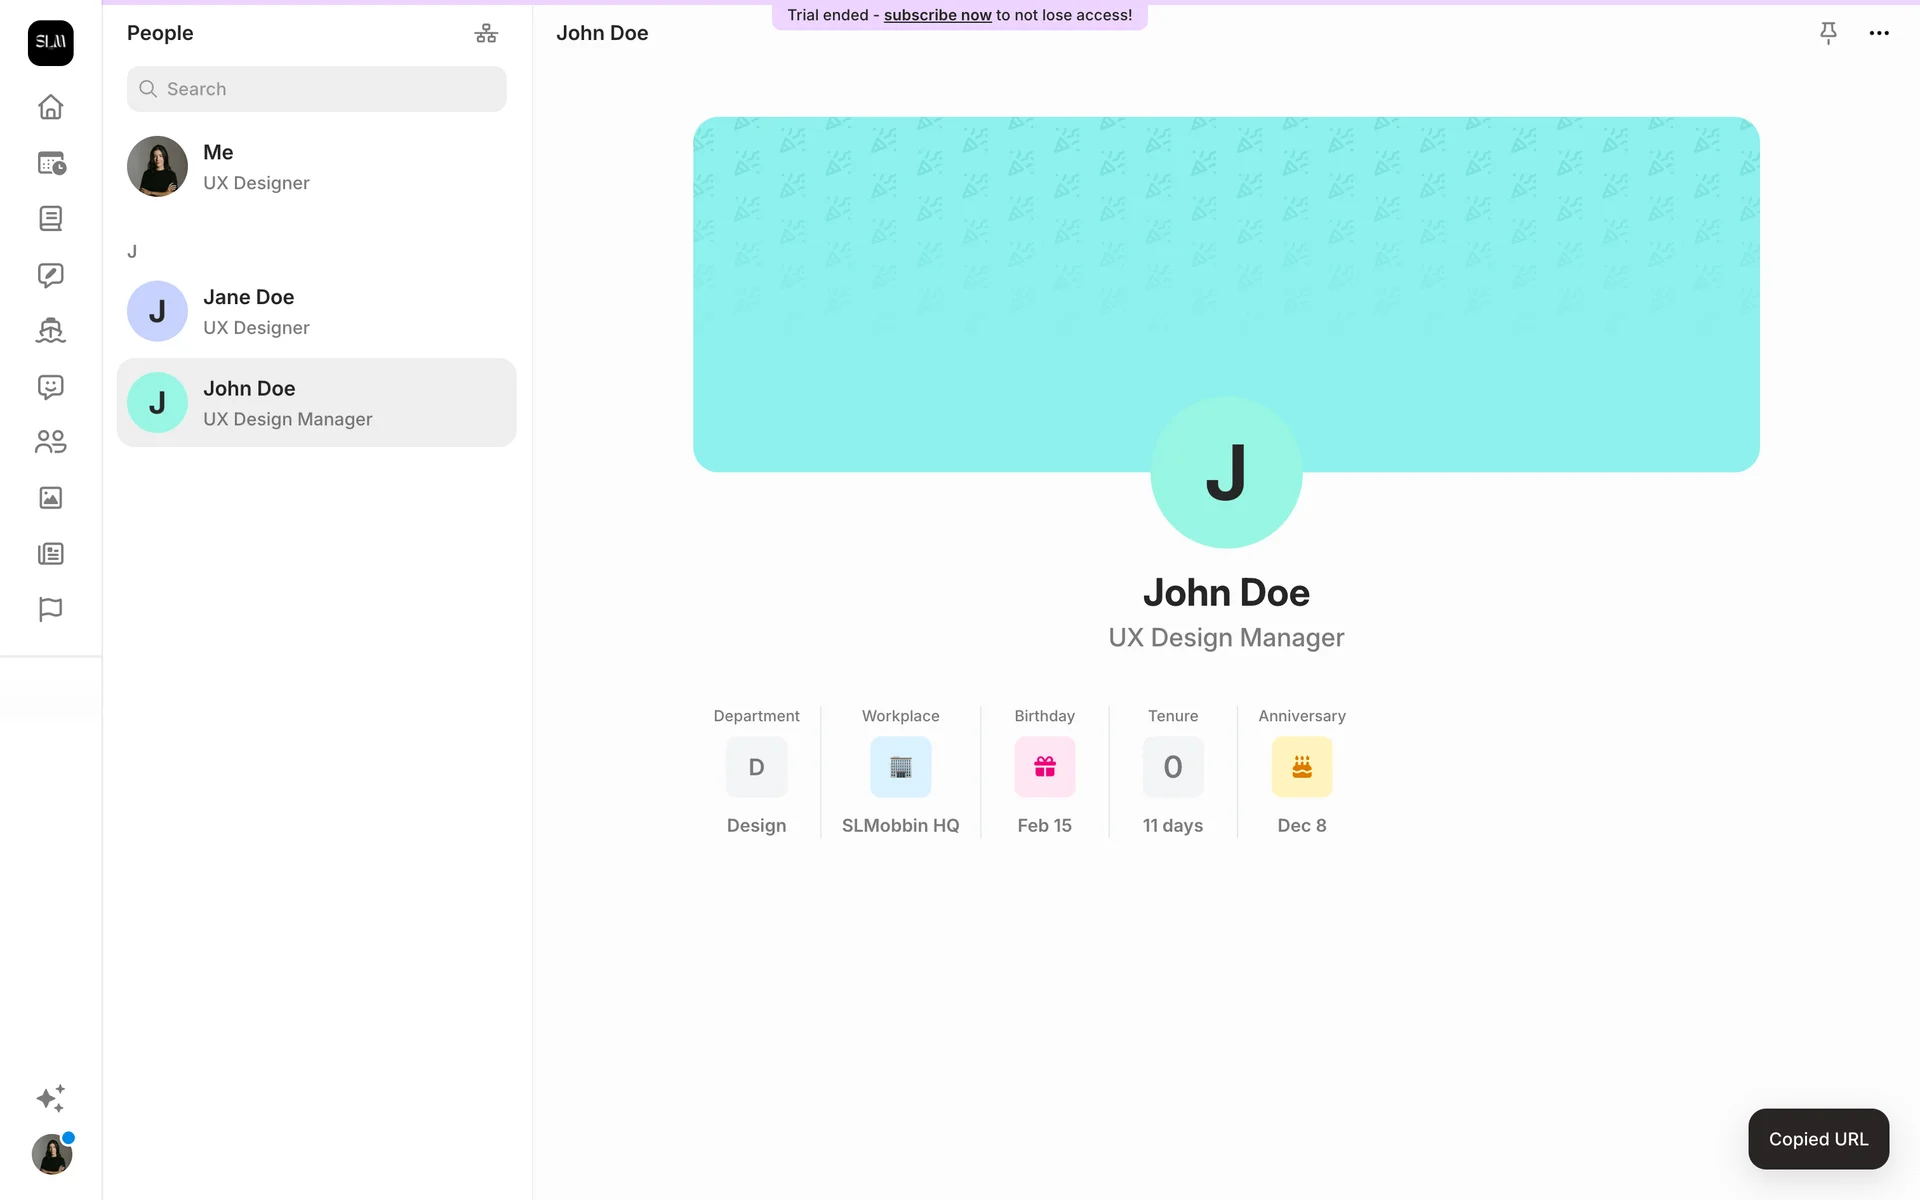Image resolution: width=1920 pixels, height=1200 pixels.
Task: Click the subscribe now link
Action: pos(937,15)
